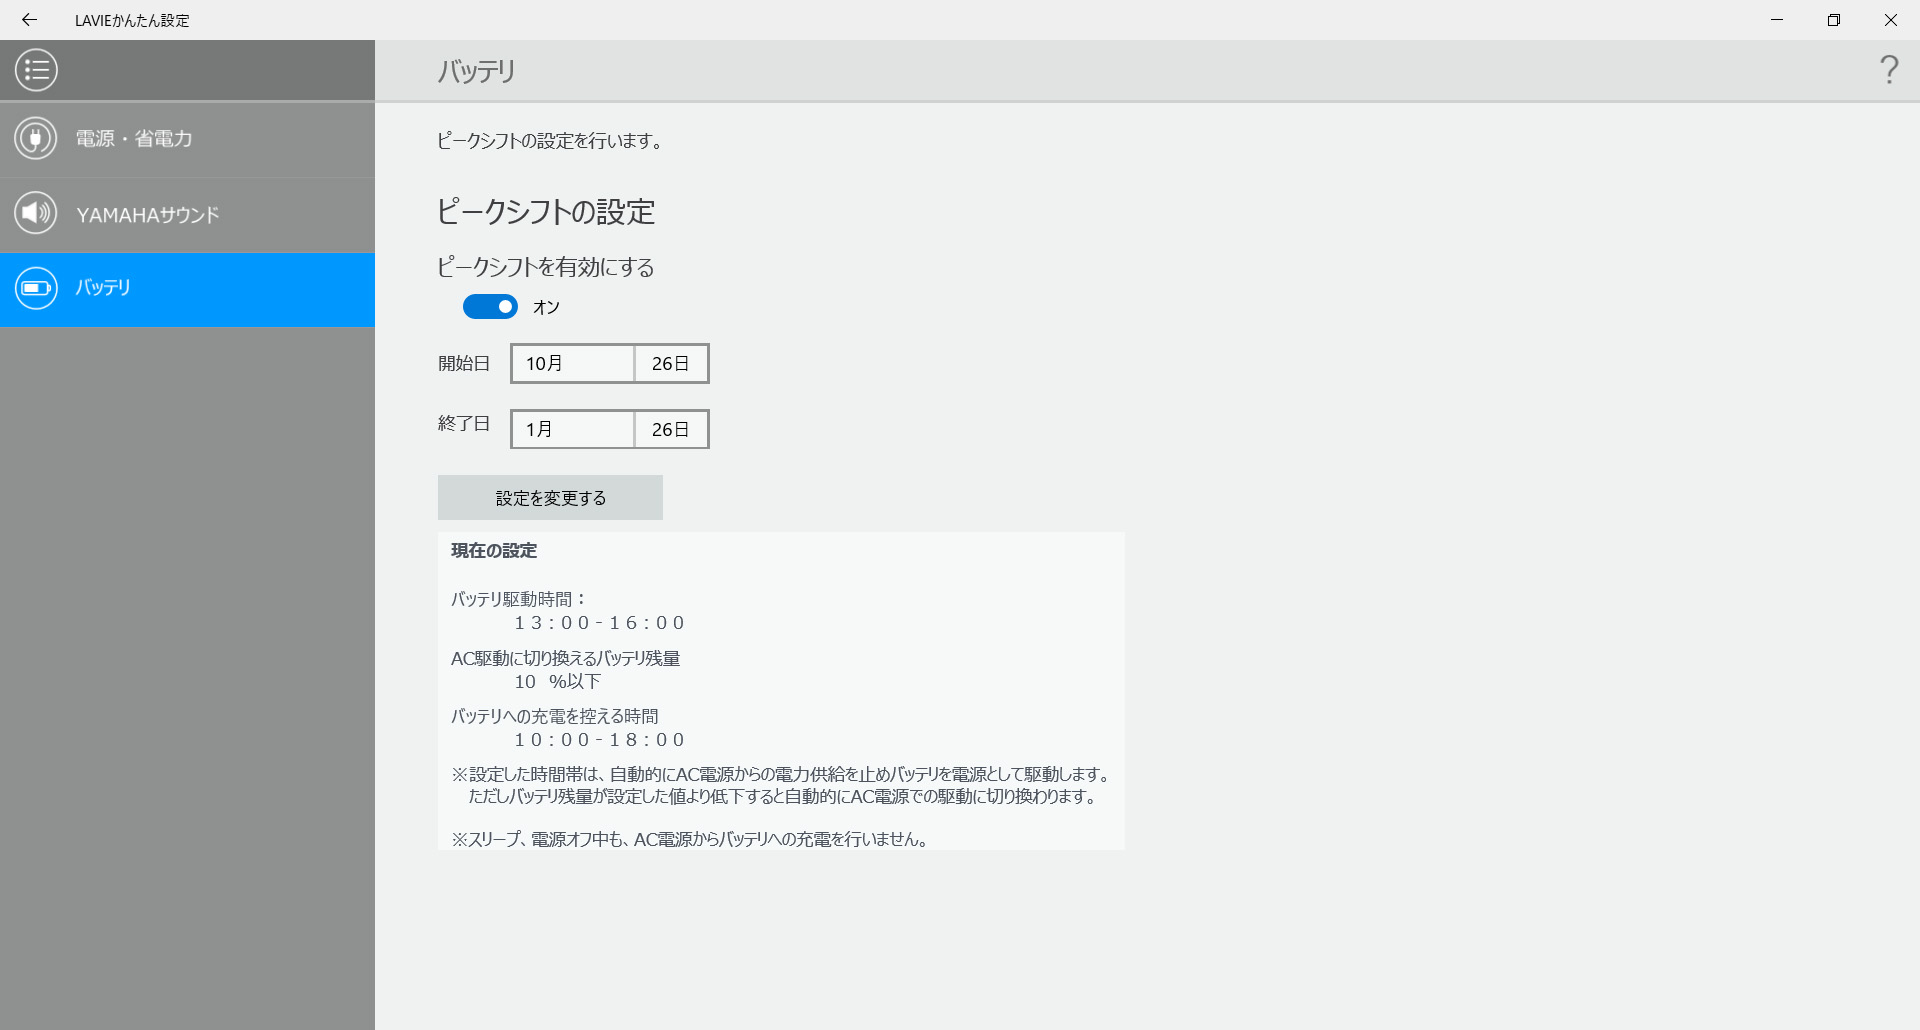Screen dimensions: 1920x1030
Task: Restore the window with the maximize button
Action: [x=1834, y=20]
